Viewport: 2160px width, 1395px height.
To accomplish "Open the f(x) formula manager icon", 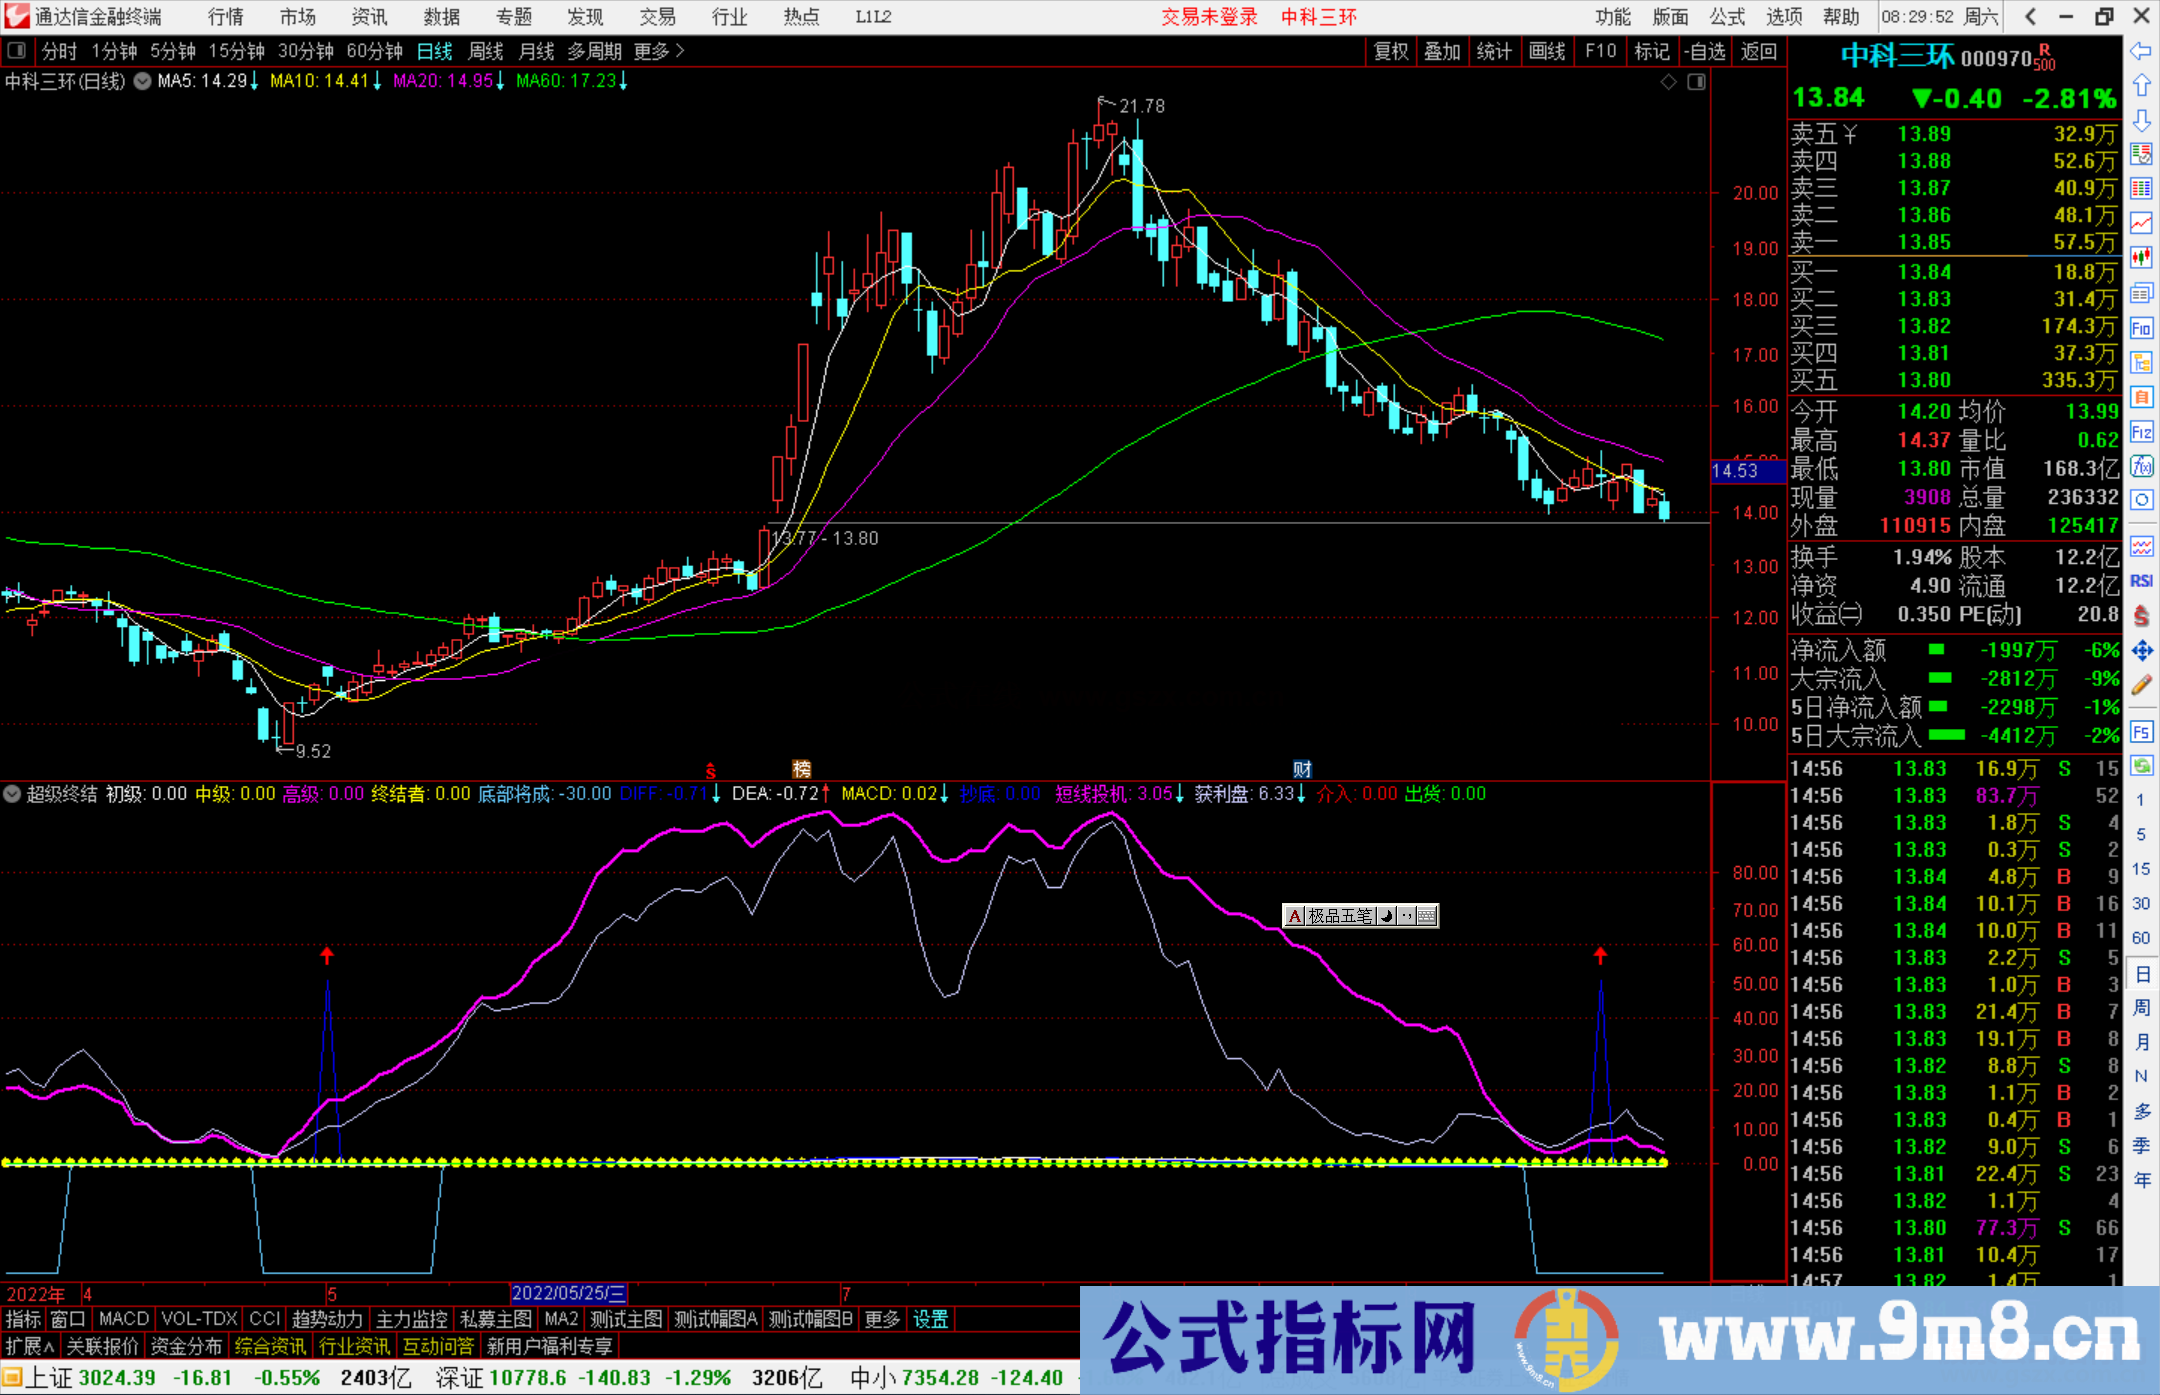I will click(2141, 466).
